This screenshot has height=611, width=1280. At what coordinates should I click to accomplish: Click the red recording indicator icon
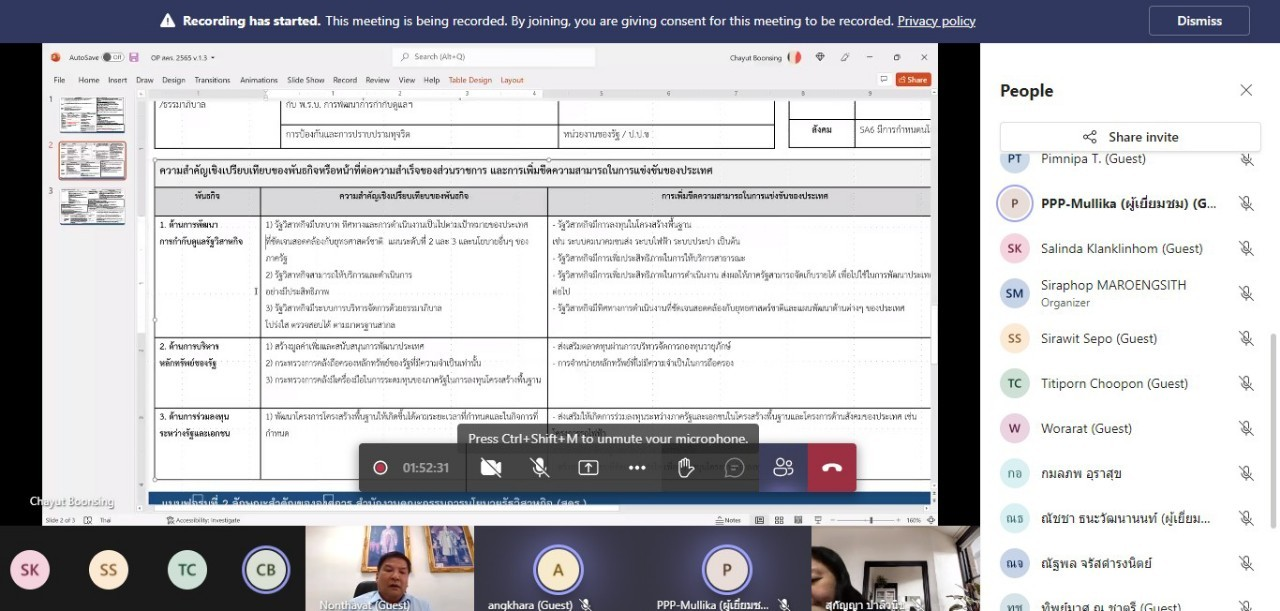tap(380, 468)
